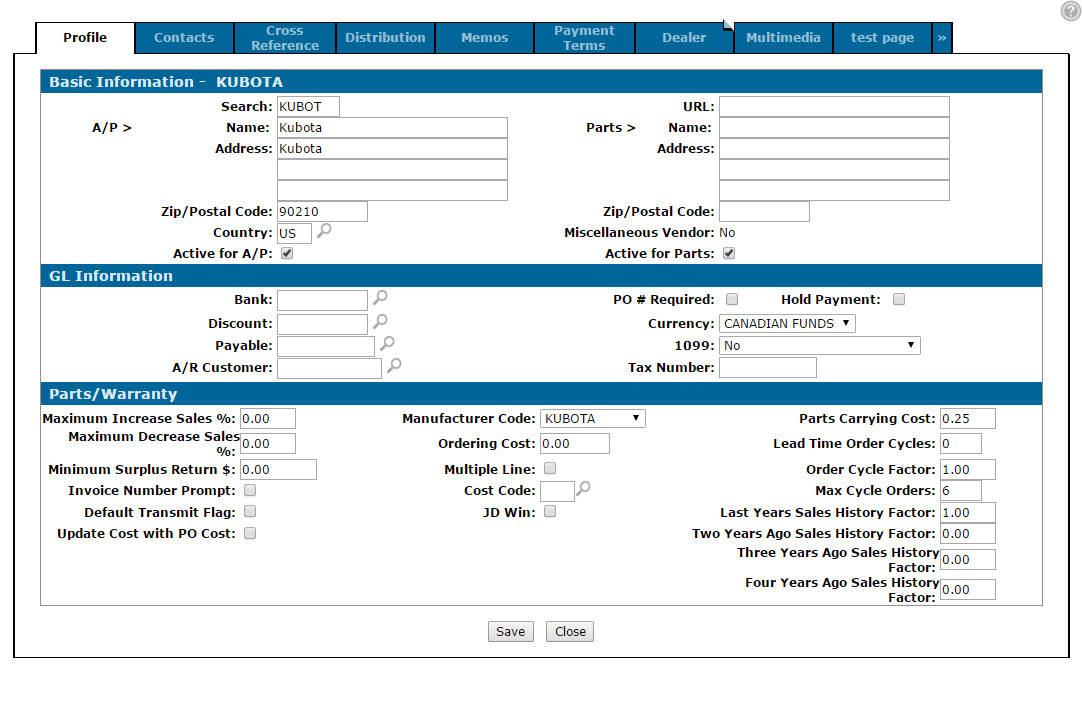
Task: Select the test page tab
Action: [x=883, y=38]
